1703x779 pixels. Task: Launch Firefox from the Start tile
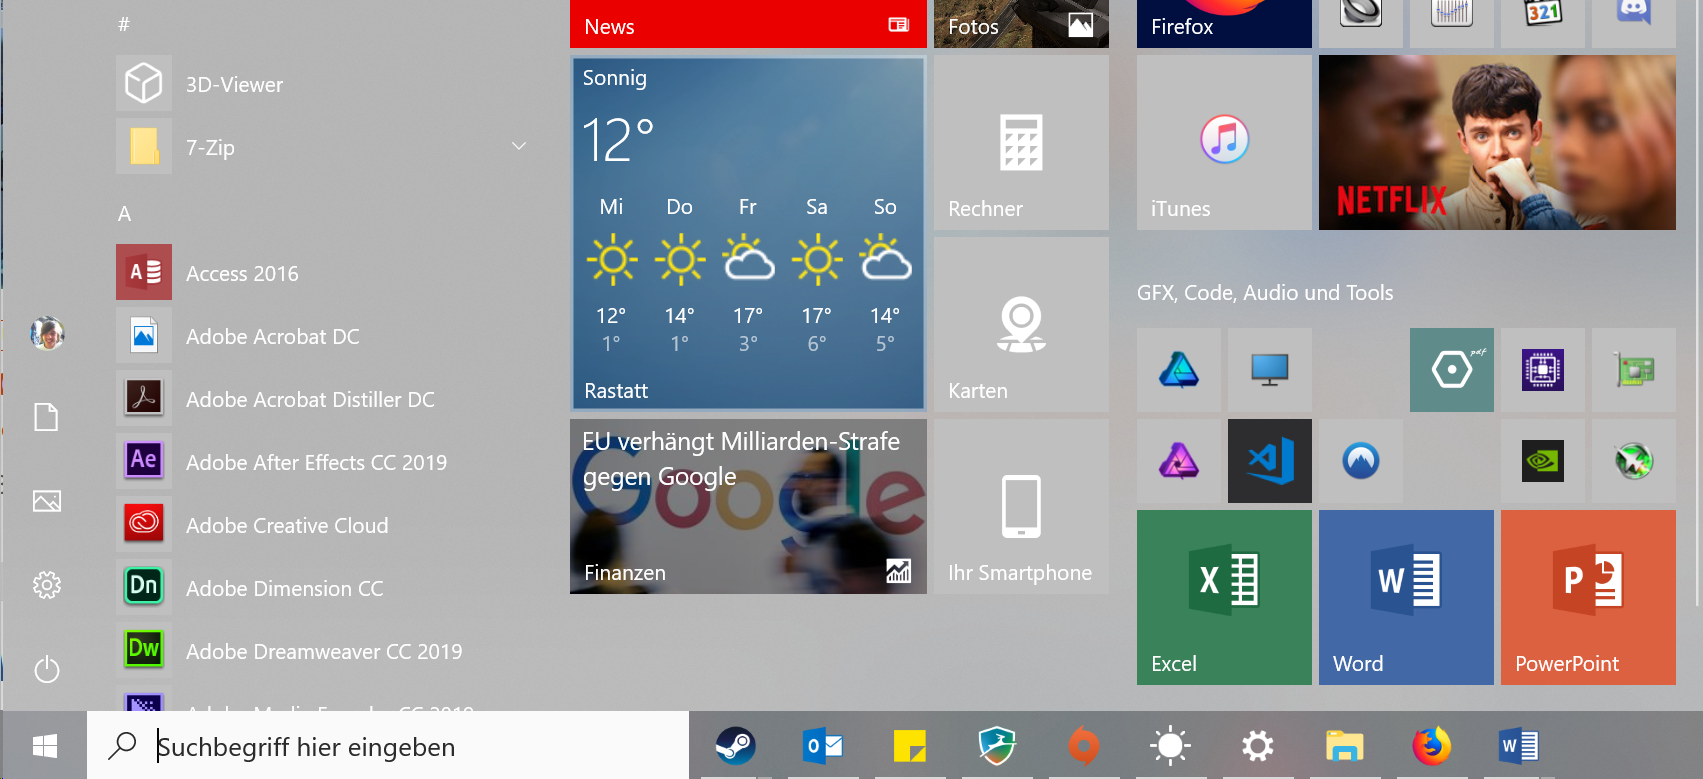(1224, 24)
